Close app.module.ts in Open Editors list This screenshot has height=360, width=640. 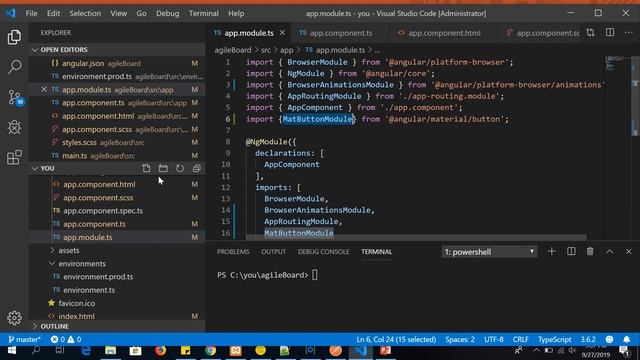(x=44, y=89)
